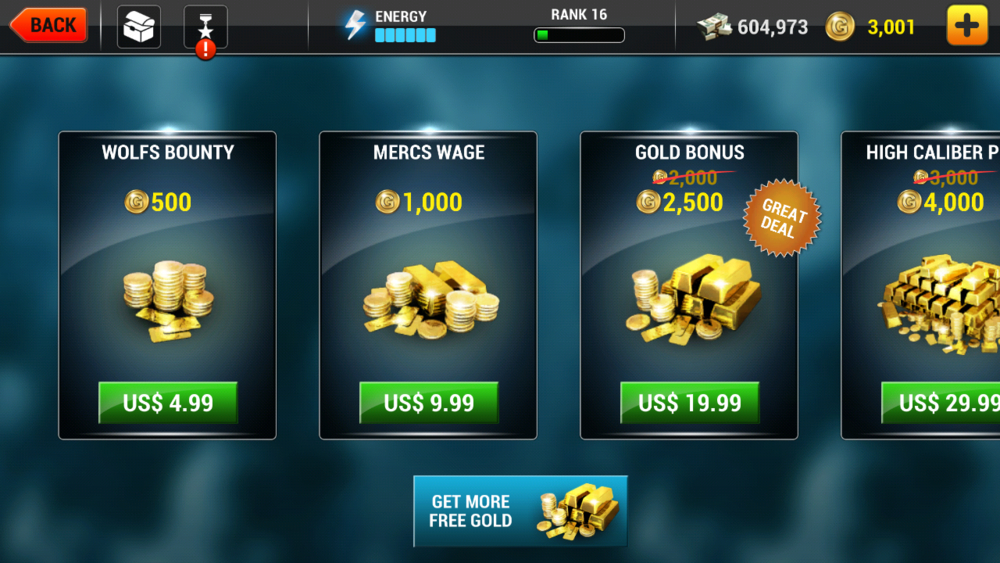This screenshot has height=563, width=1000.
Task: Tap the red BACK button
Action: point(48,26)
